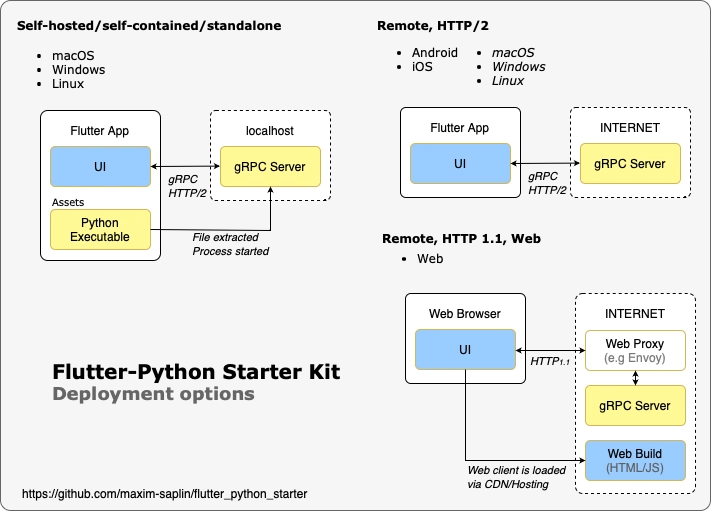Select the "iOS" bullet item
The height and width of the screenshot is (521, 721).
pyautogui.click(x=422, y=67)
